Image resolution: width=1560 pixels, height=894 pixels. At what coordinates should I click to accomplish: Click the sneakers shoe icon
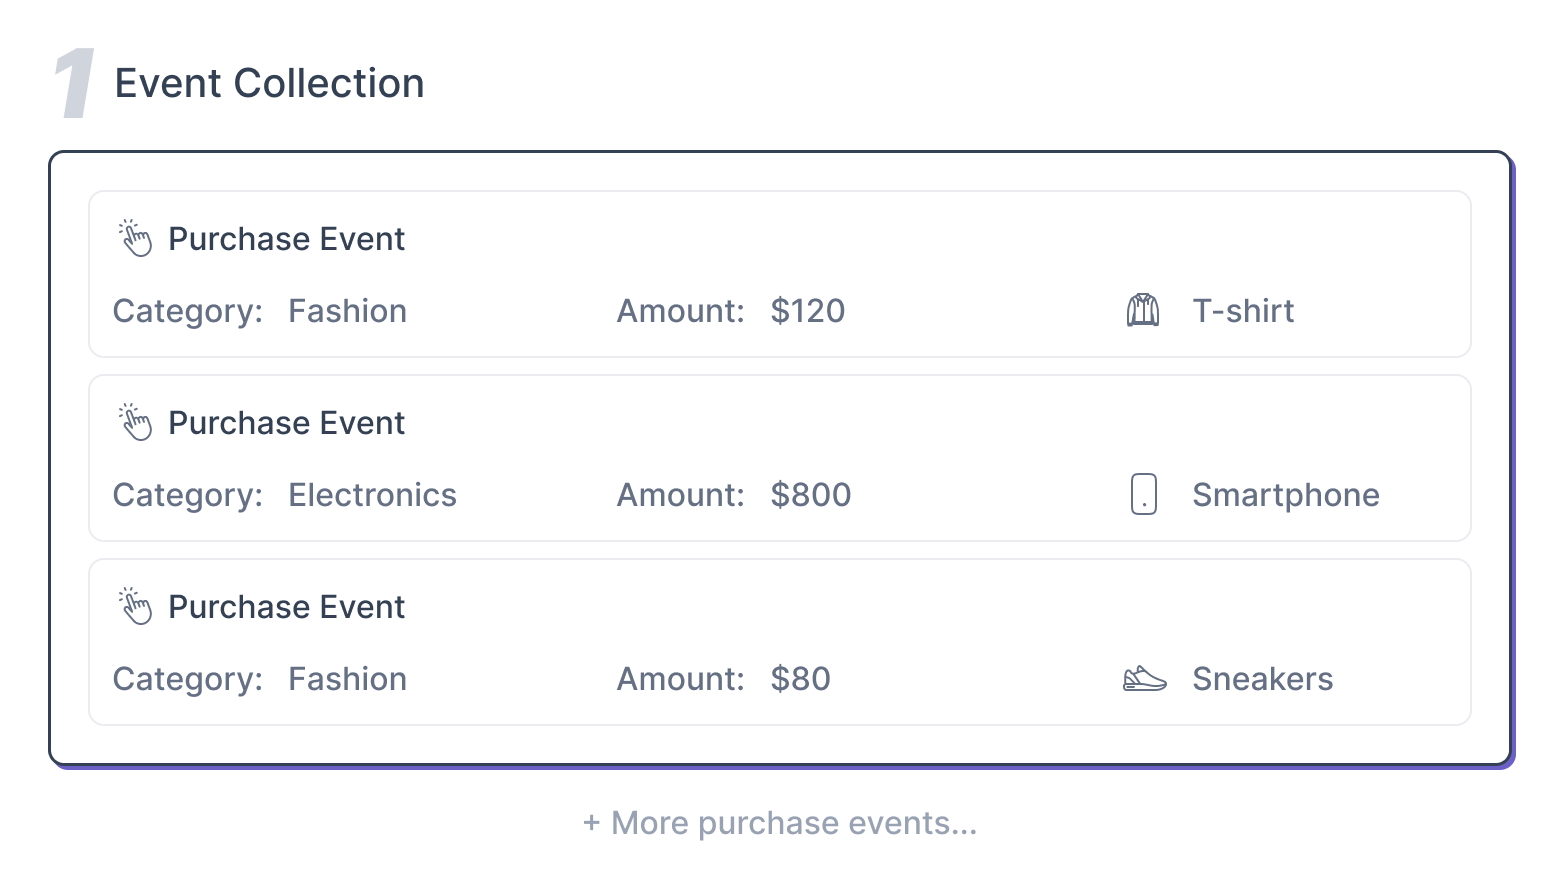click(1144, 679)
